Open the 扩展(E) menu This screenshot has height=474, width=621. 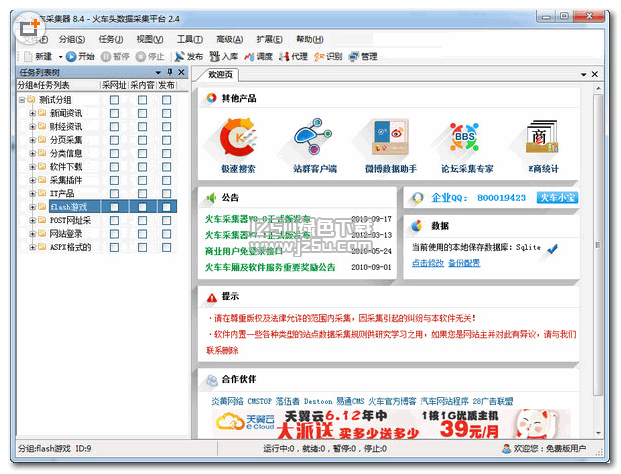pos(269,39)
